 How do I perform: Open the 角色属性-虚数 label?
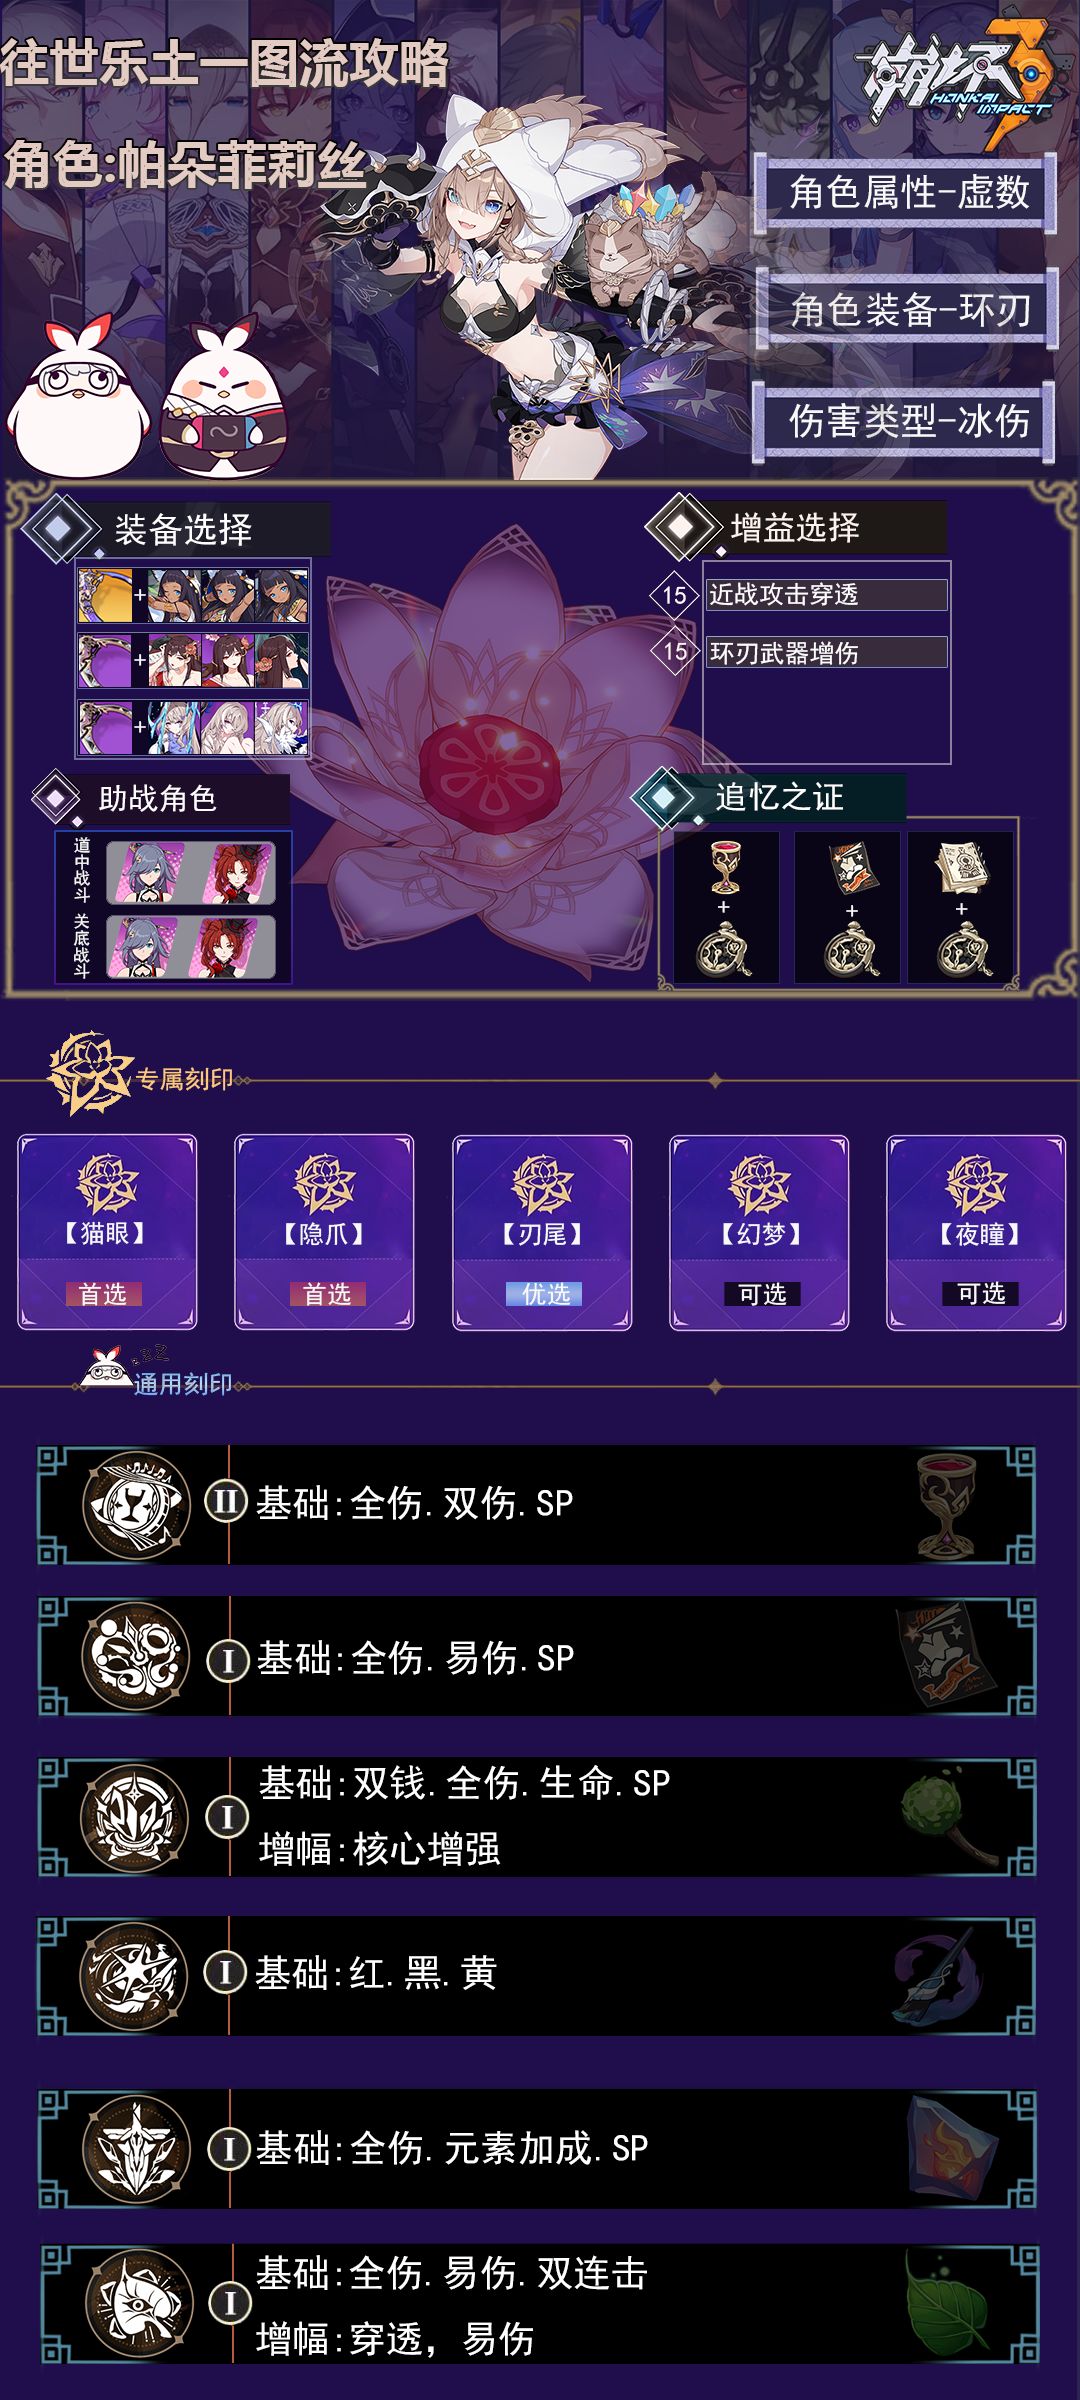(x=908, y=193)
